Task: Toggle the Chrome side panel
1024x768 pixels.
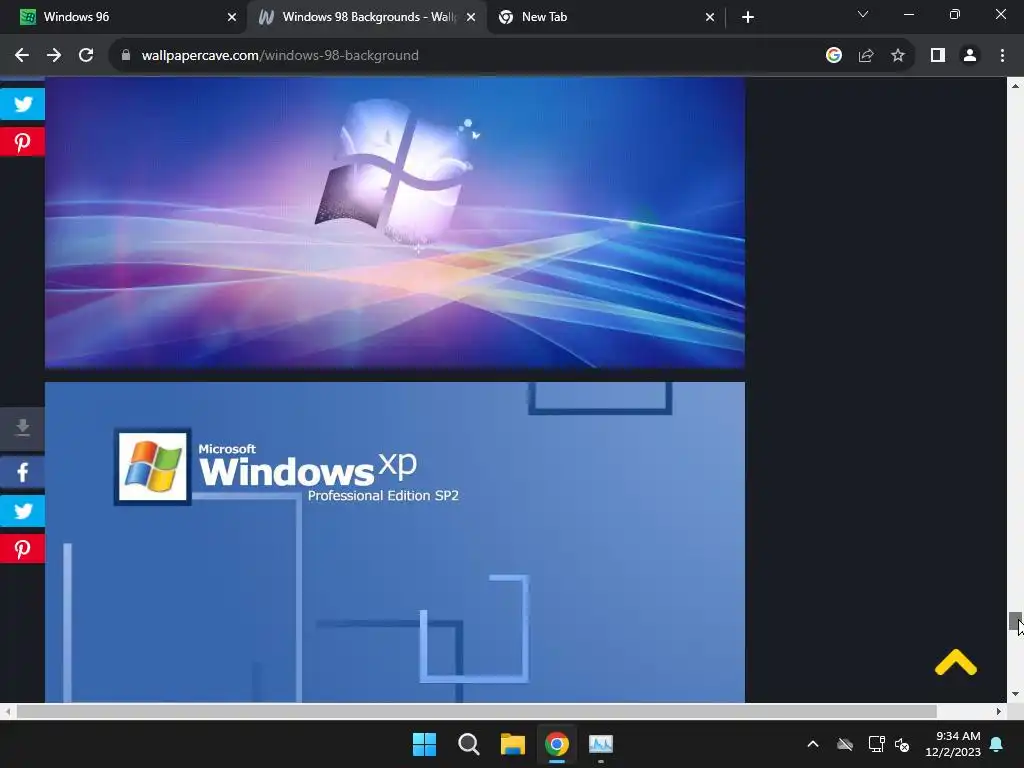Action: coord(938,56)
